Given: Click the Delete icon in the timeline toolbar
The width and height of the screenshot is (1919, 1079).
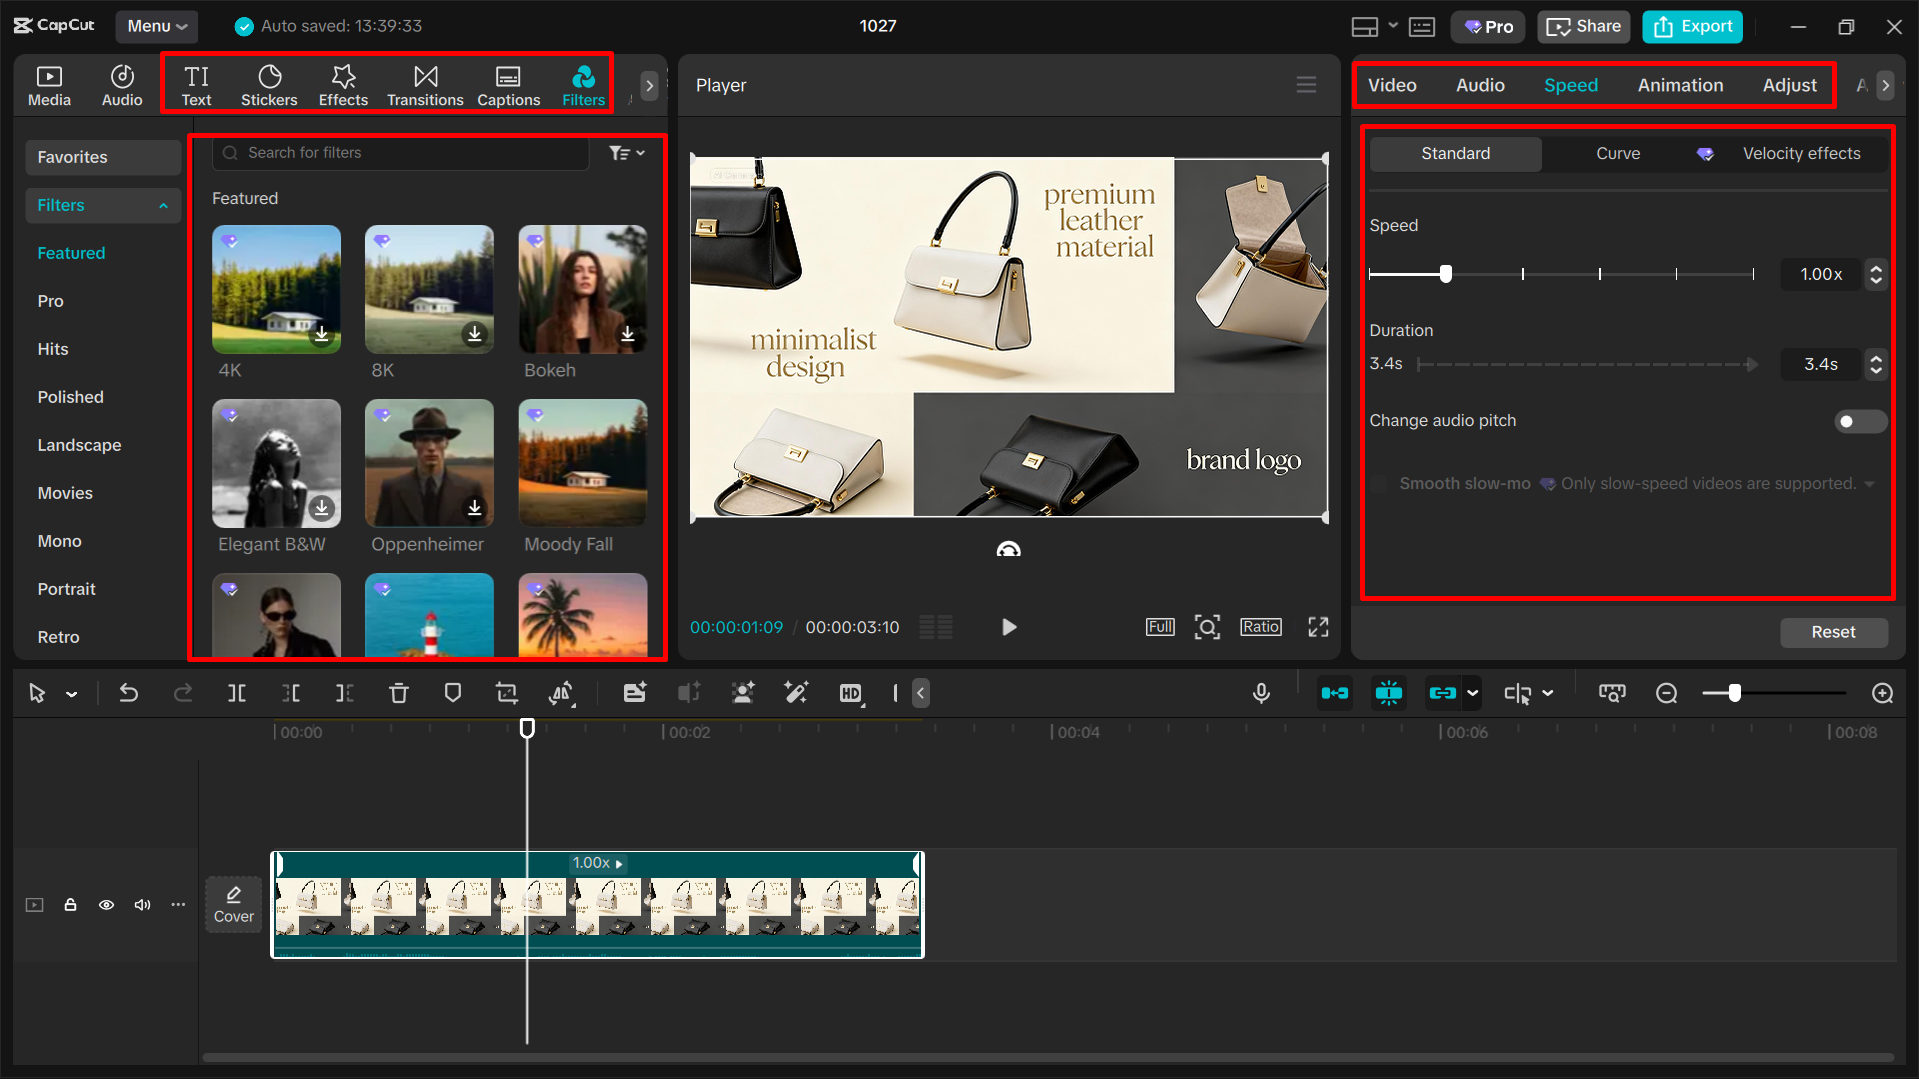Looking at the screenshot, I should tap(399, 692).
